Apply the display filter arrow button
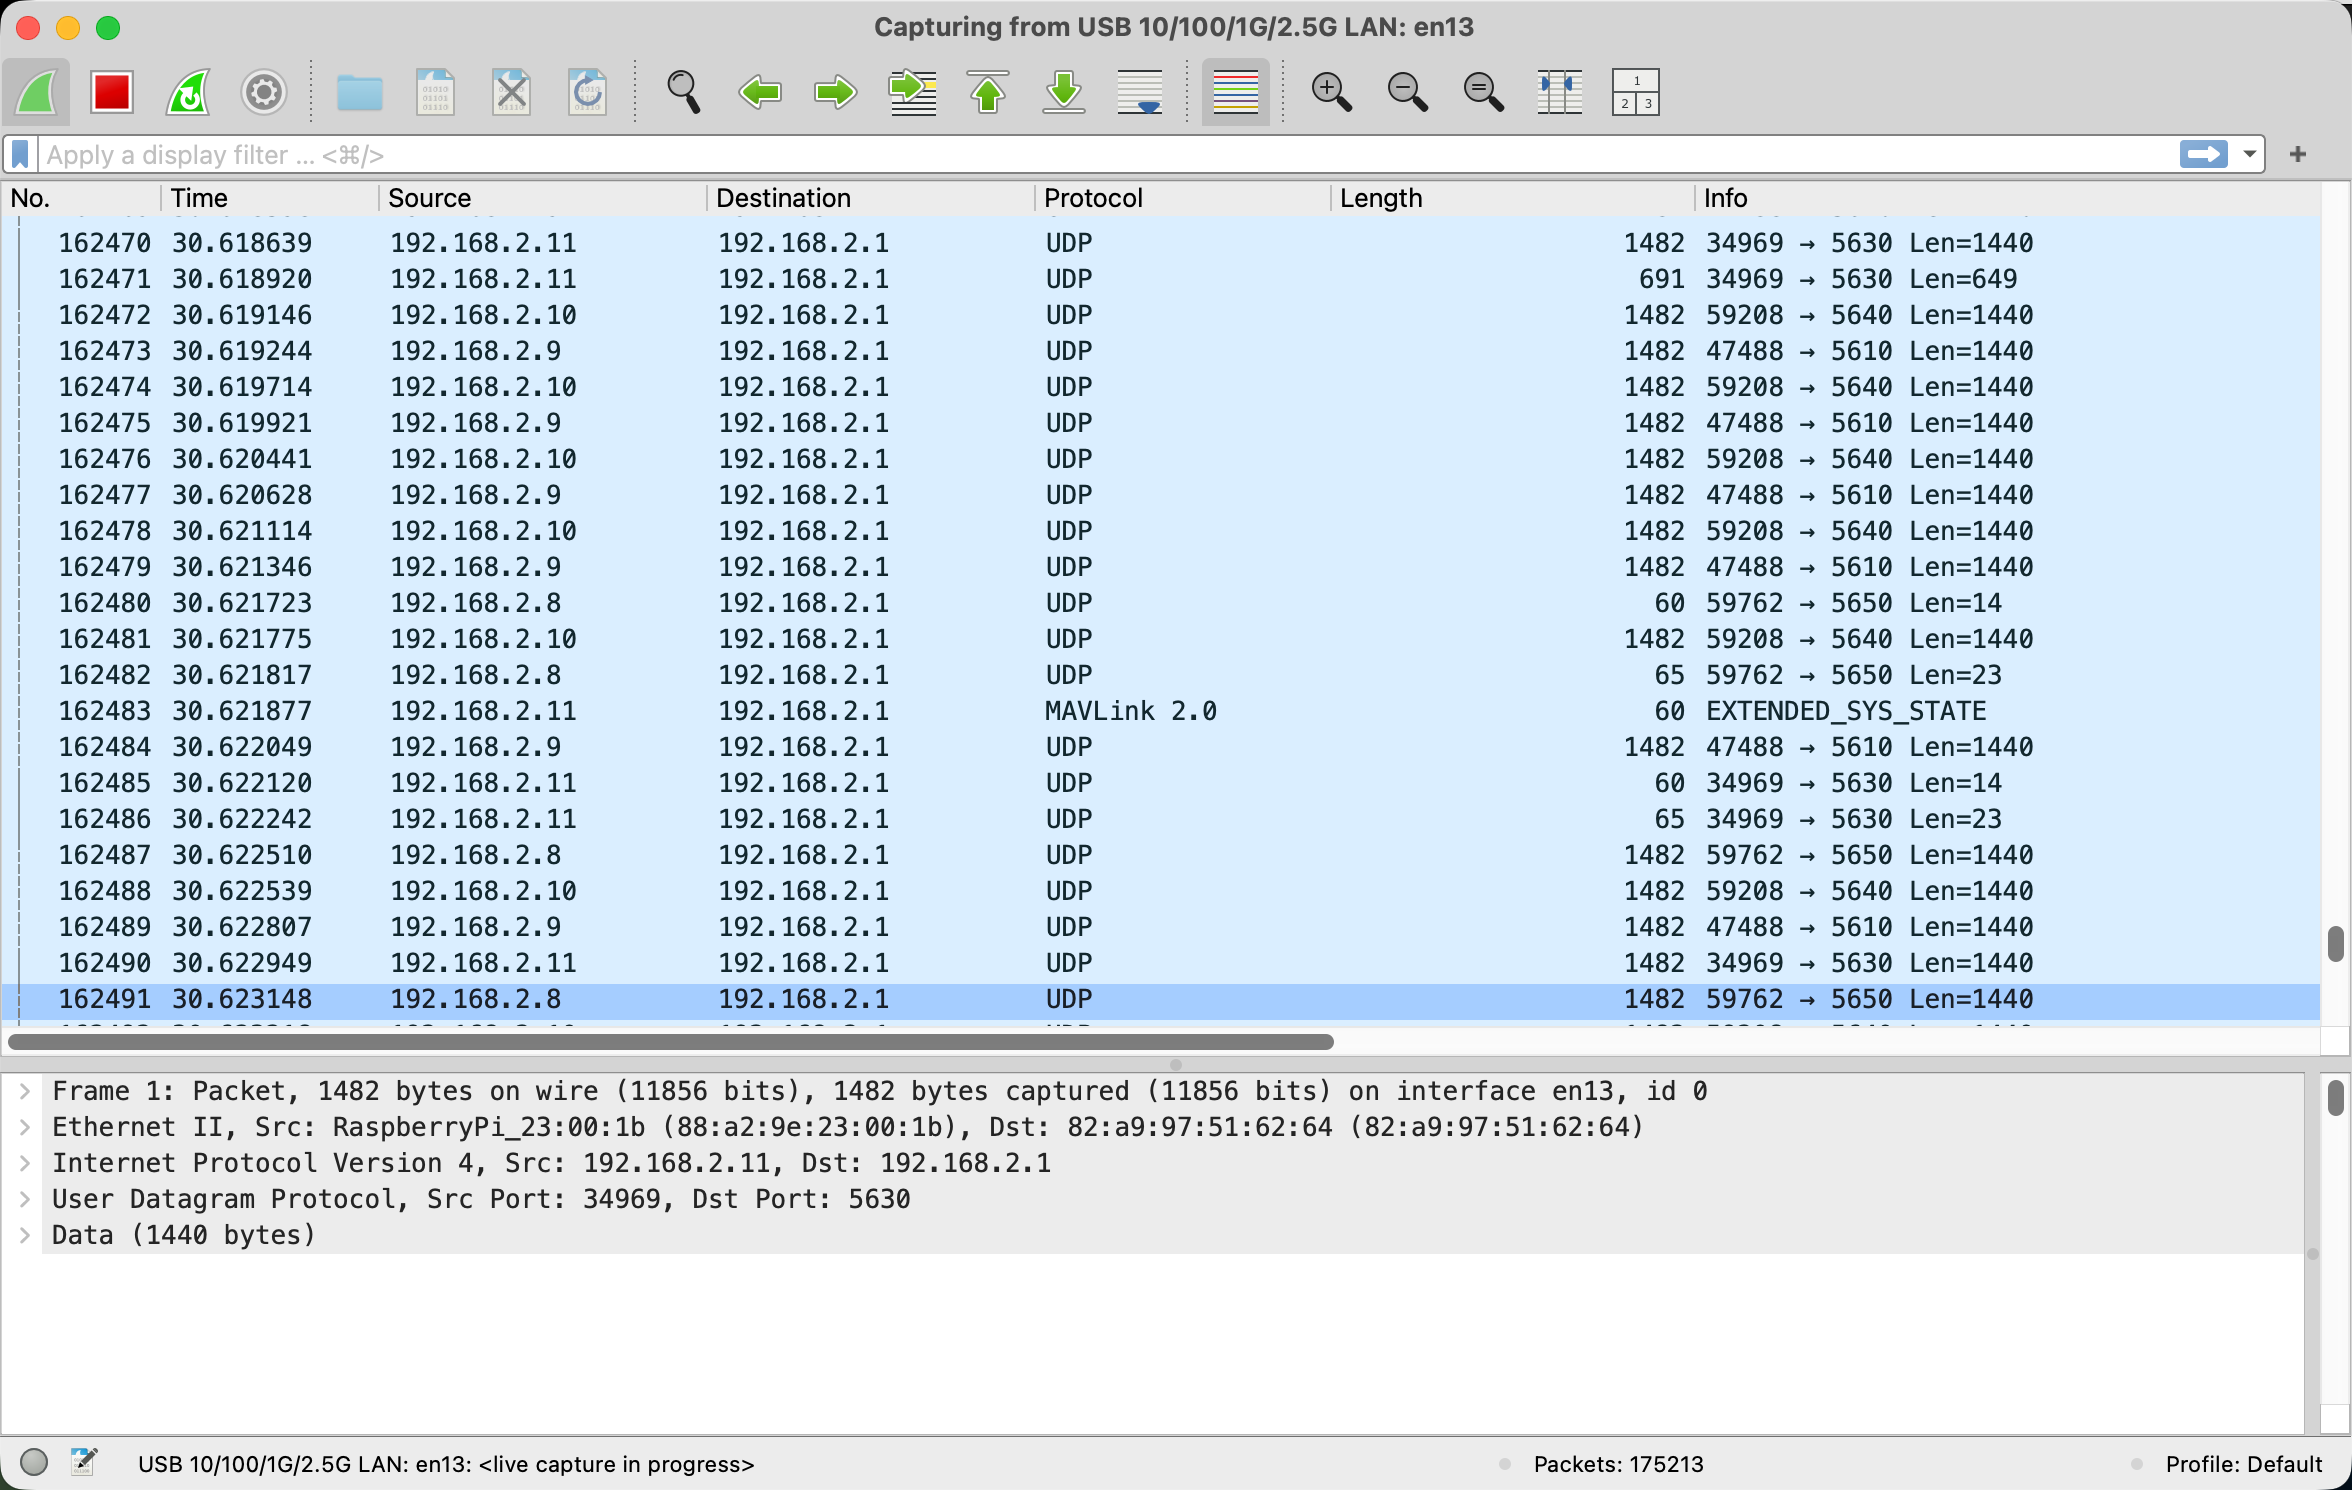 (x=2203, y=154)
